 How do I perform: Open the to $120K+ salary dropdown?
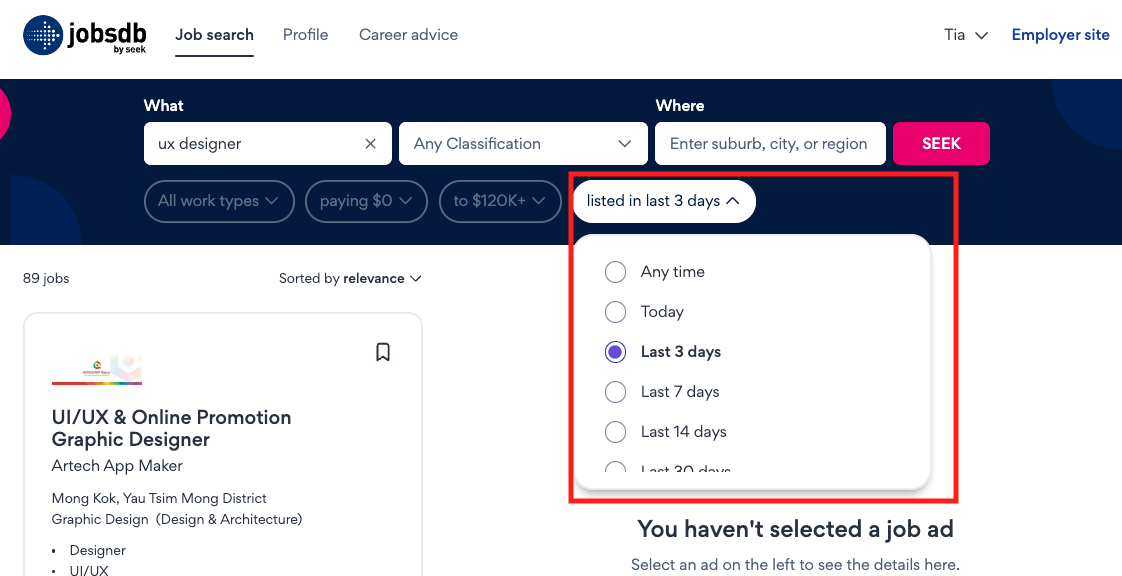[x=499, y=201]
